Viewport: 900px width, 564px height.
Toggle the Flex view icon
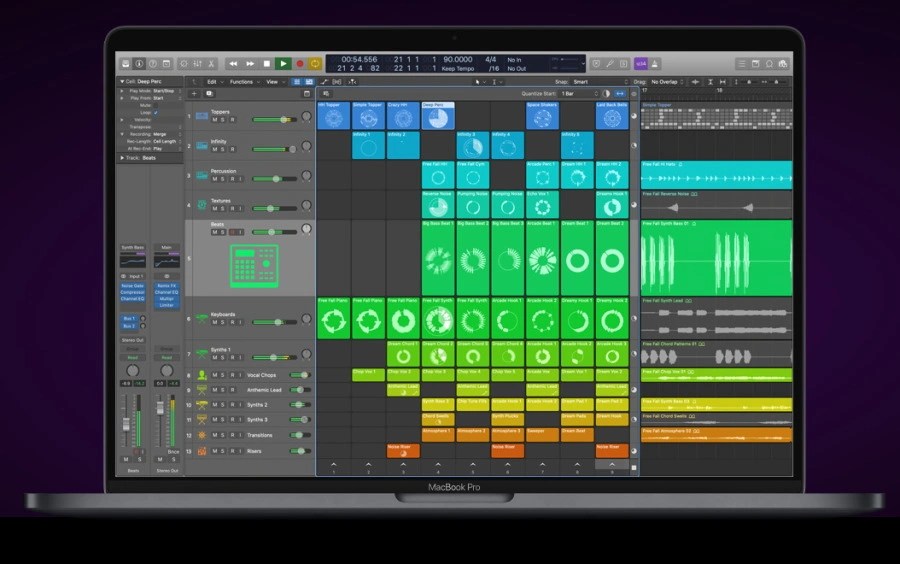click(337, 82)
